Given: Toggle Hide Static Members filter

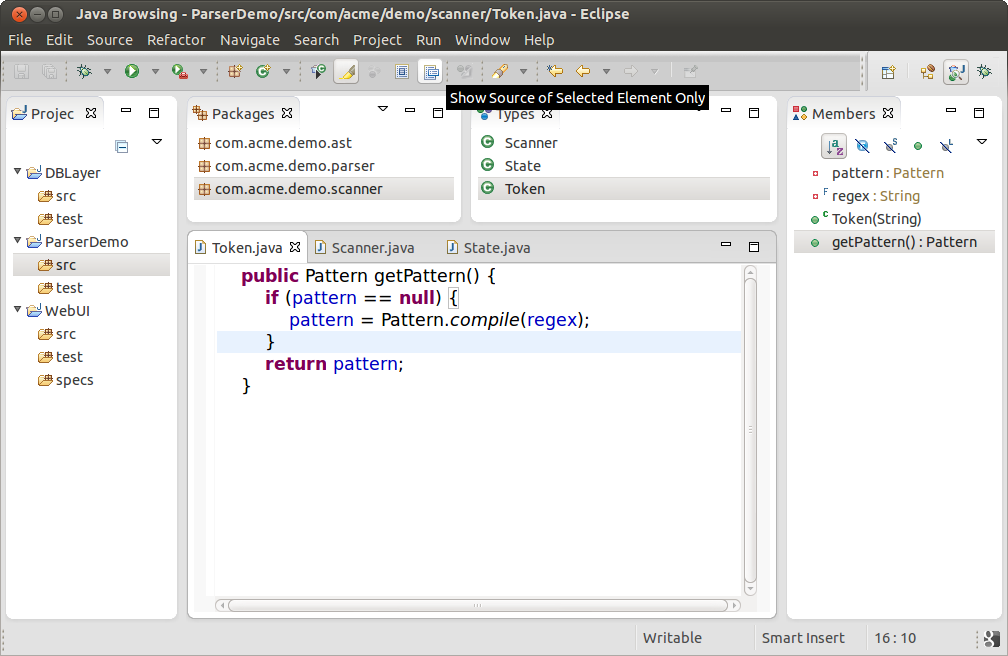Looking at the screenshot, I should tap(890, 146).
